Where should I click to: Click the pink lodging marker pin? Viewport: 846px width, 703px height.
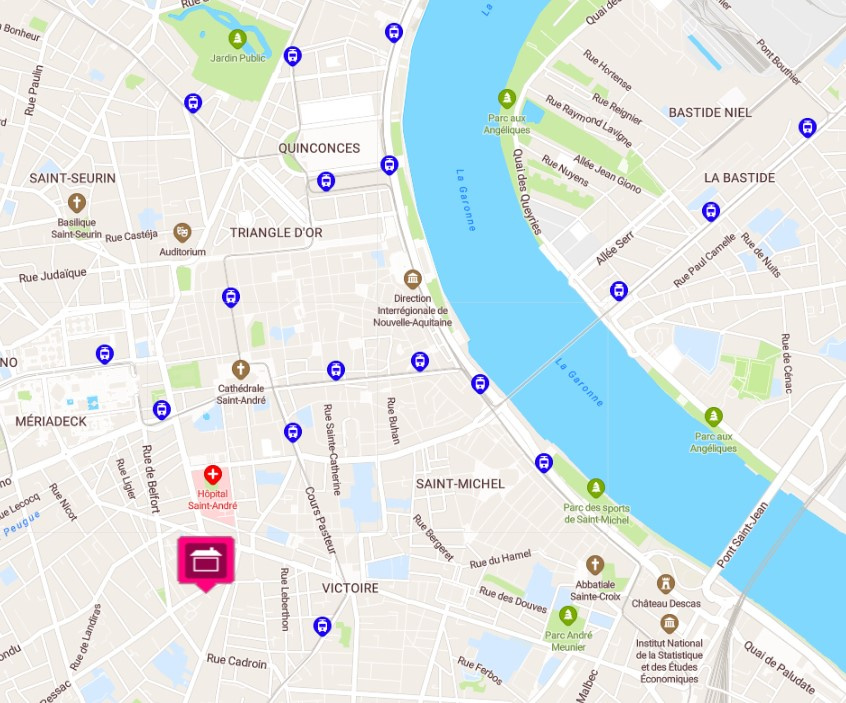(206, 563)
